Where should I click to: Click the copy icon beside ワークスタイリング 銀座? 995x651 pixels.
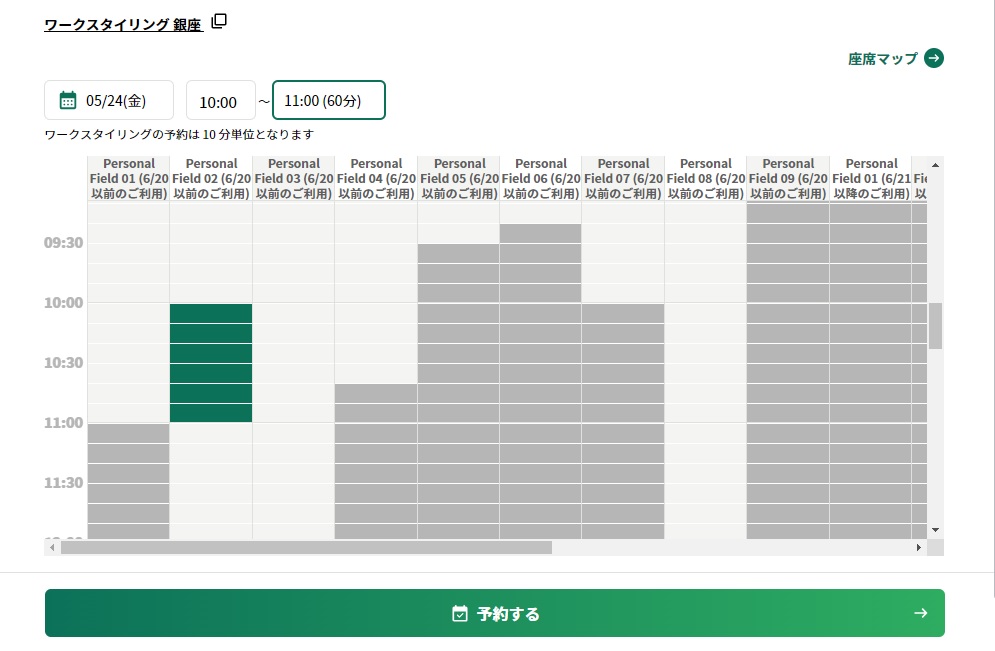219,21
